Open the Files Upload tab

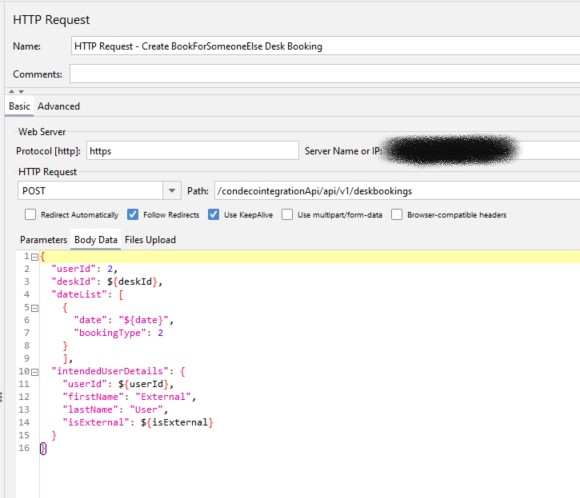click(x=150, y=240)
